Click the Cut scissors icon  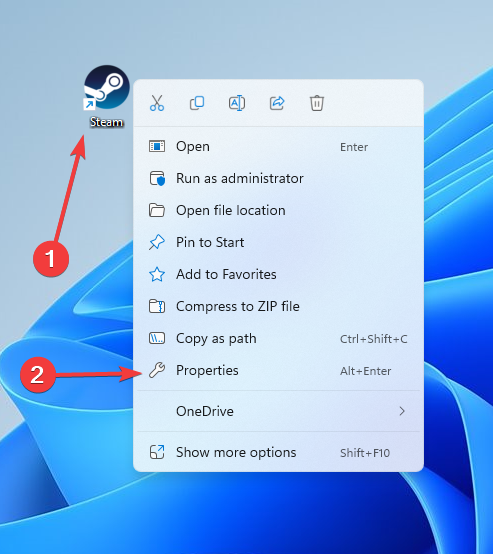(x=157, y=103)
